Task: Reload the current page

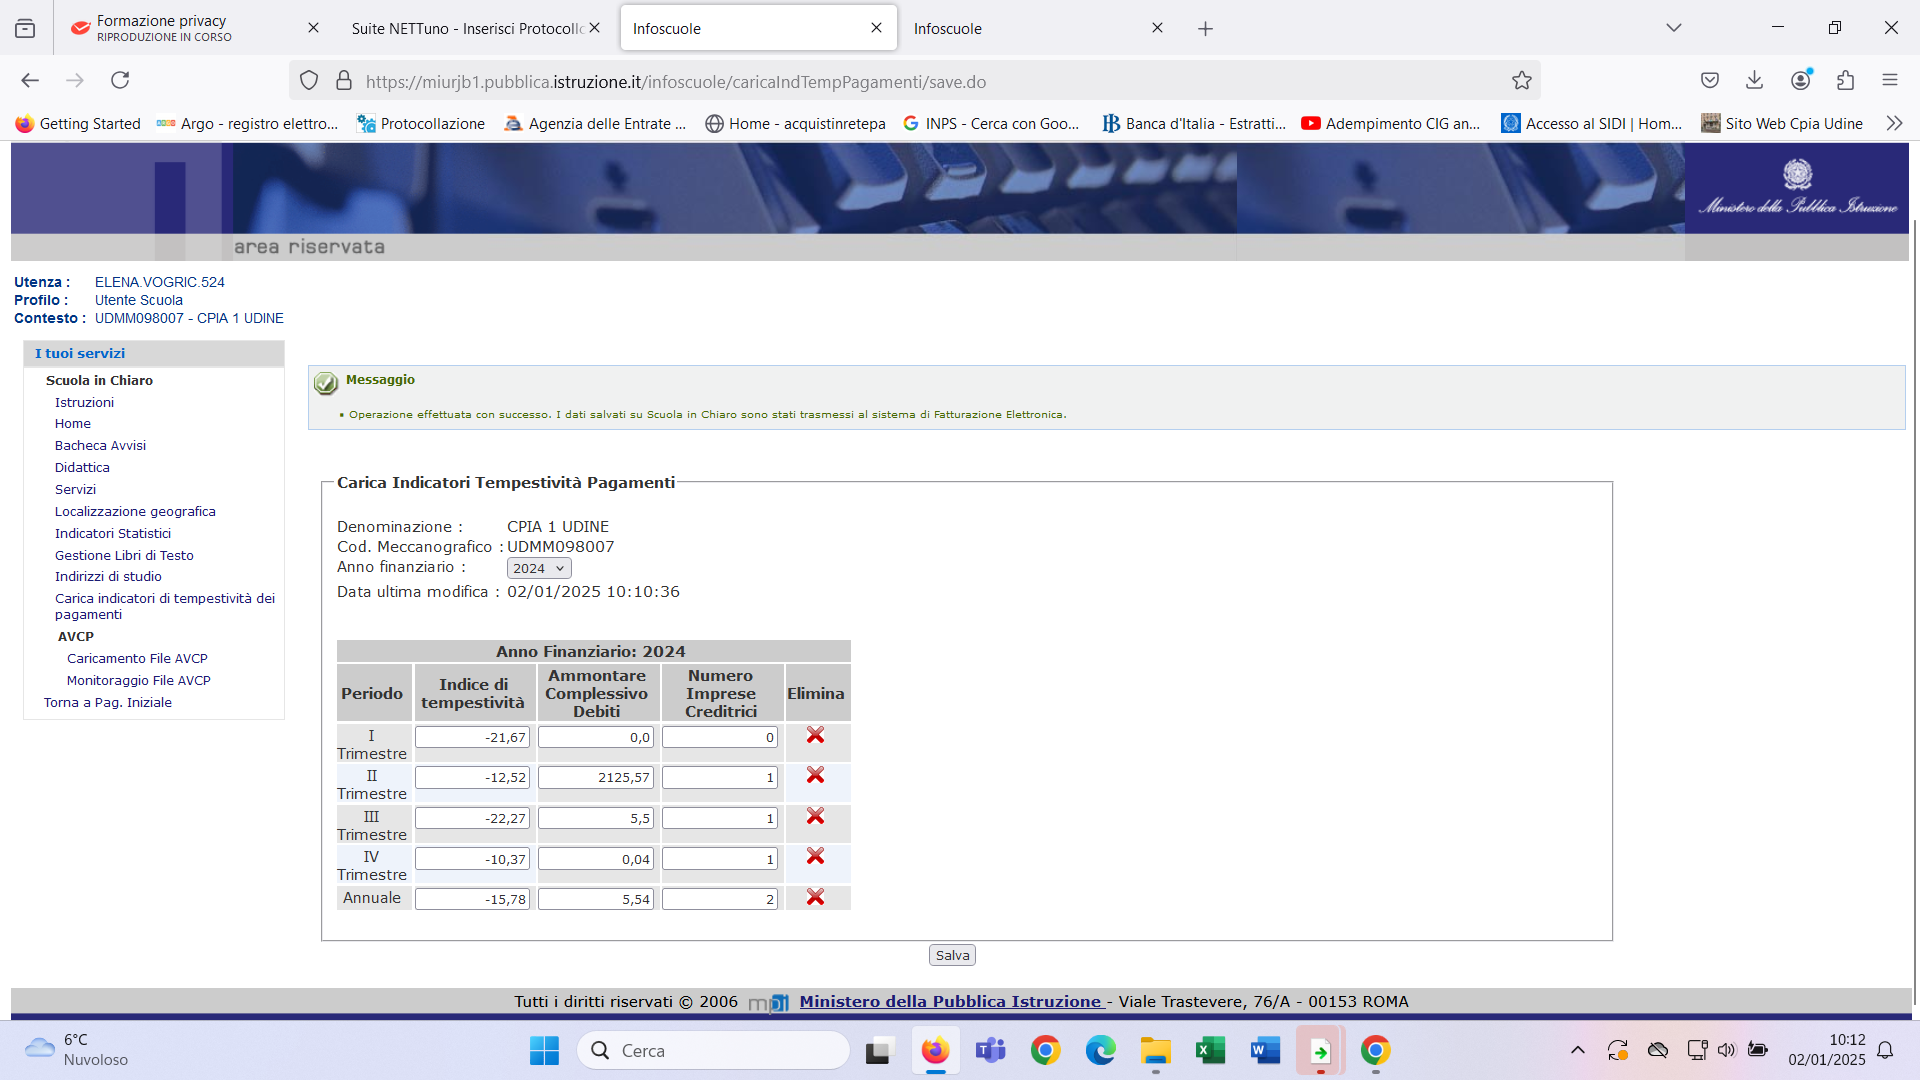Action: click(x=120, y=80)
